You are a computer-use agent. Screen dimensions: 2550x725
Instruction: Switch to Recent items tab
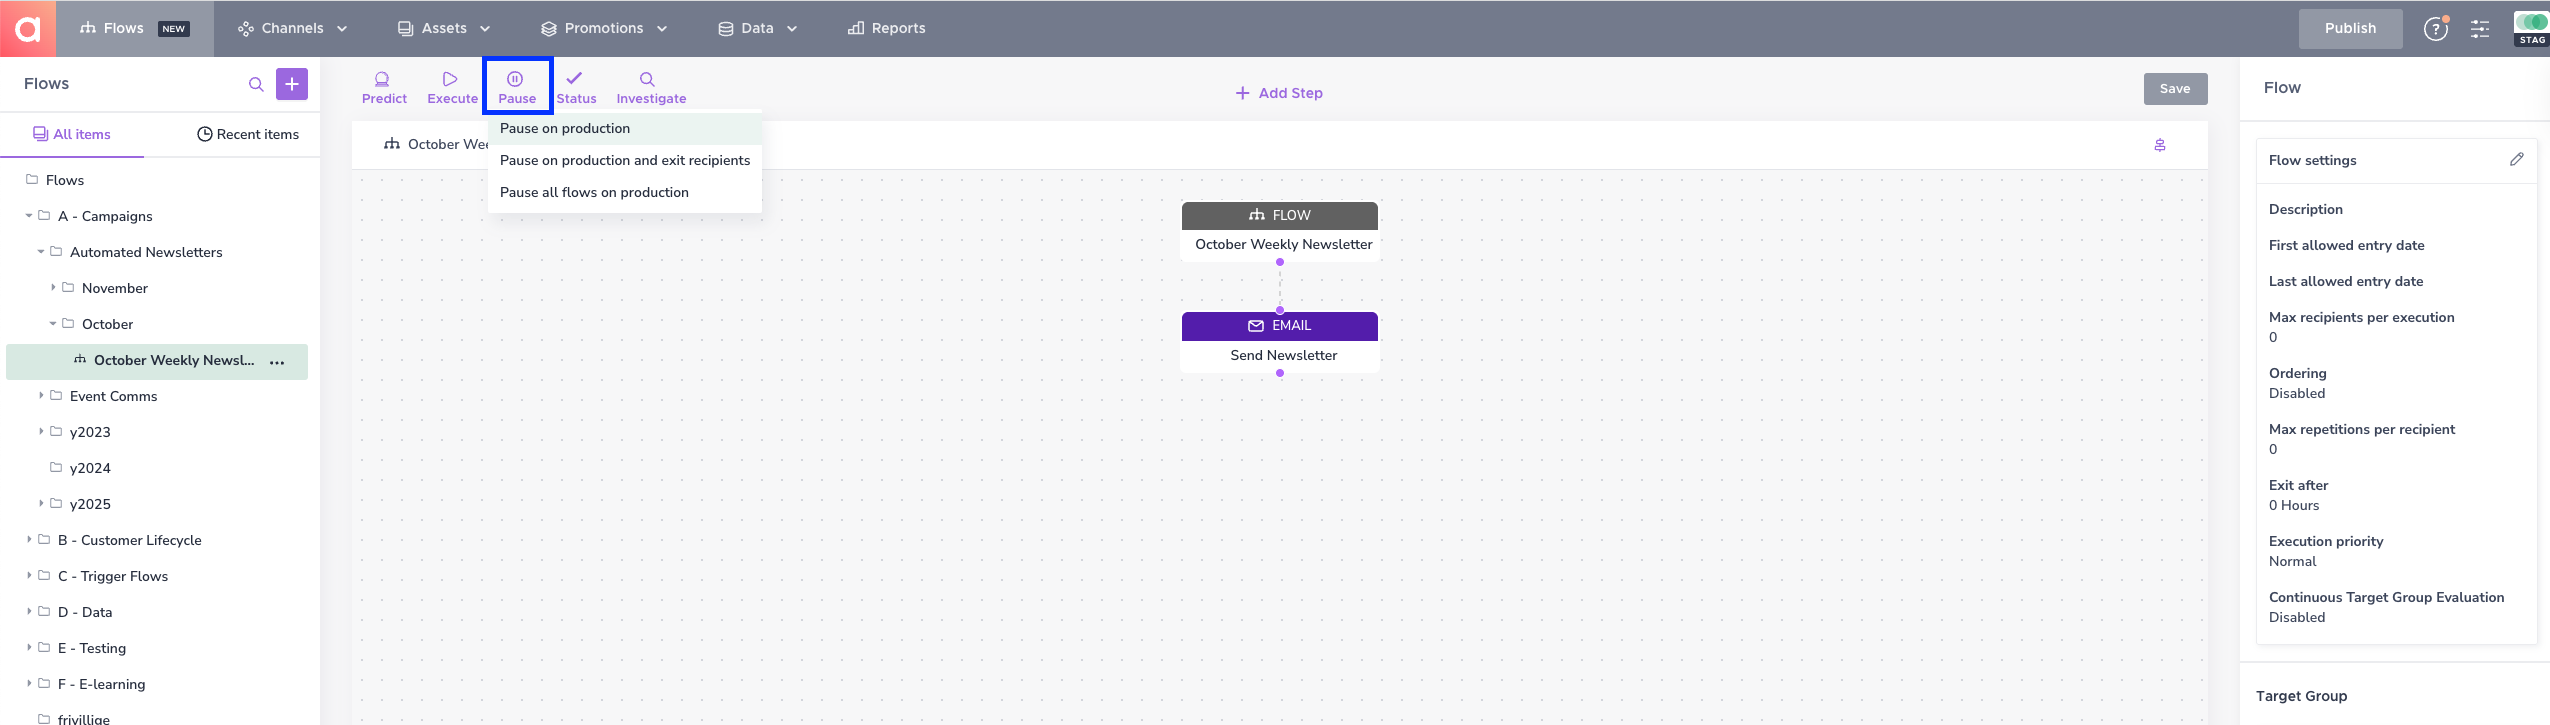click(248, 134)
